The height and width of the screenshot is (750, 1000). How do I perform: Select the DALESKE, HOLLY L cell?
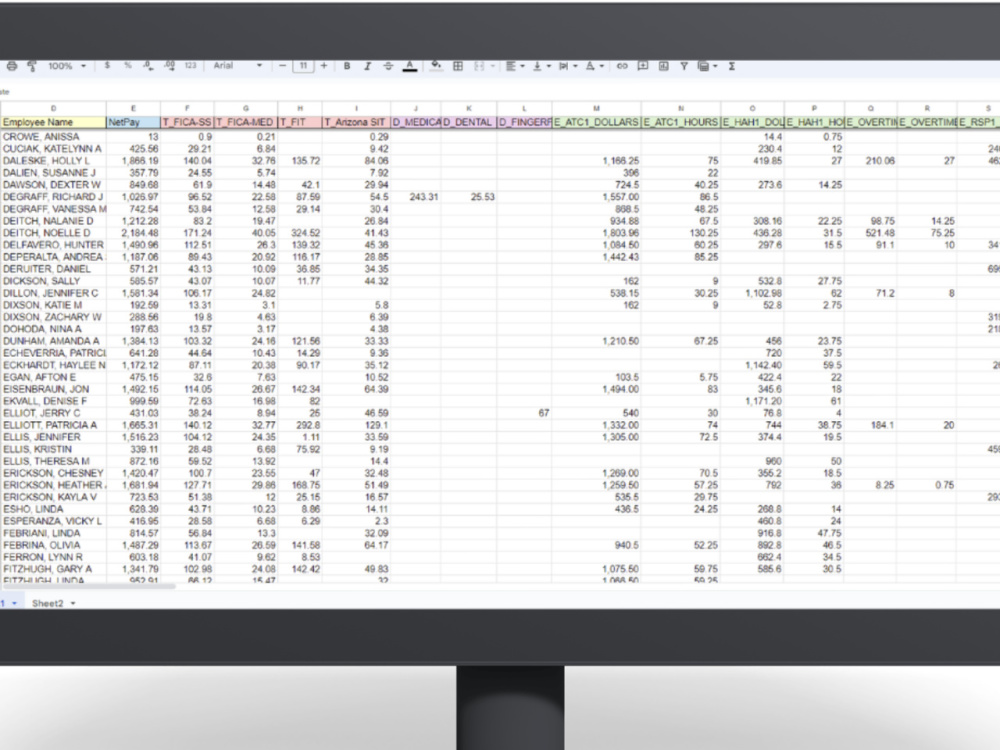(x=53, y=161)
